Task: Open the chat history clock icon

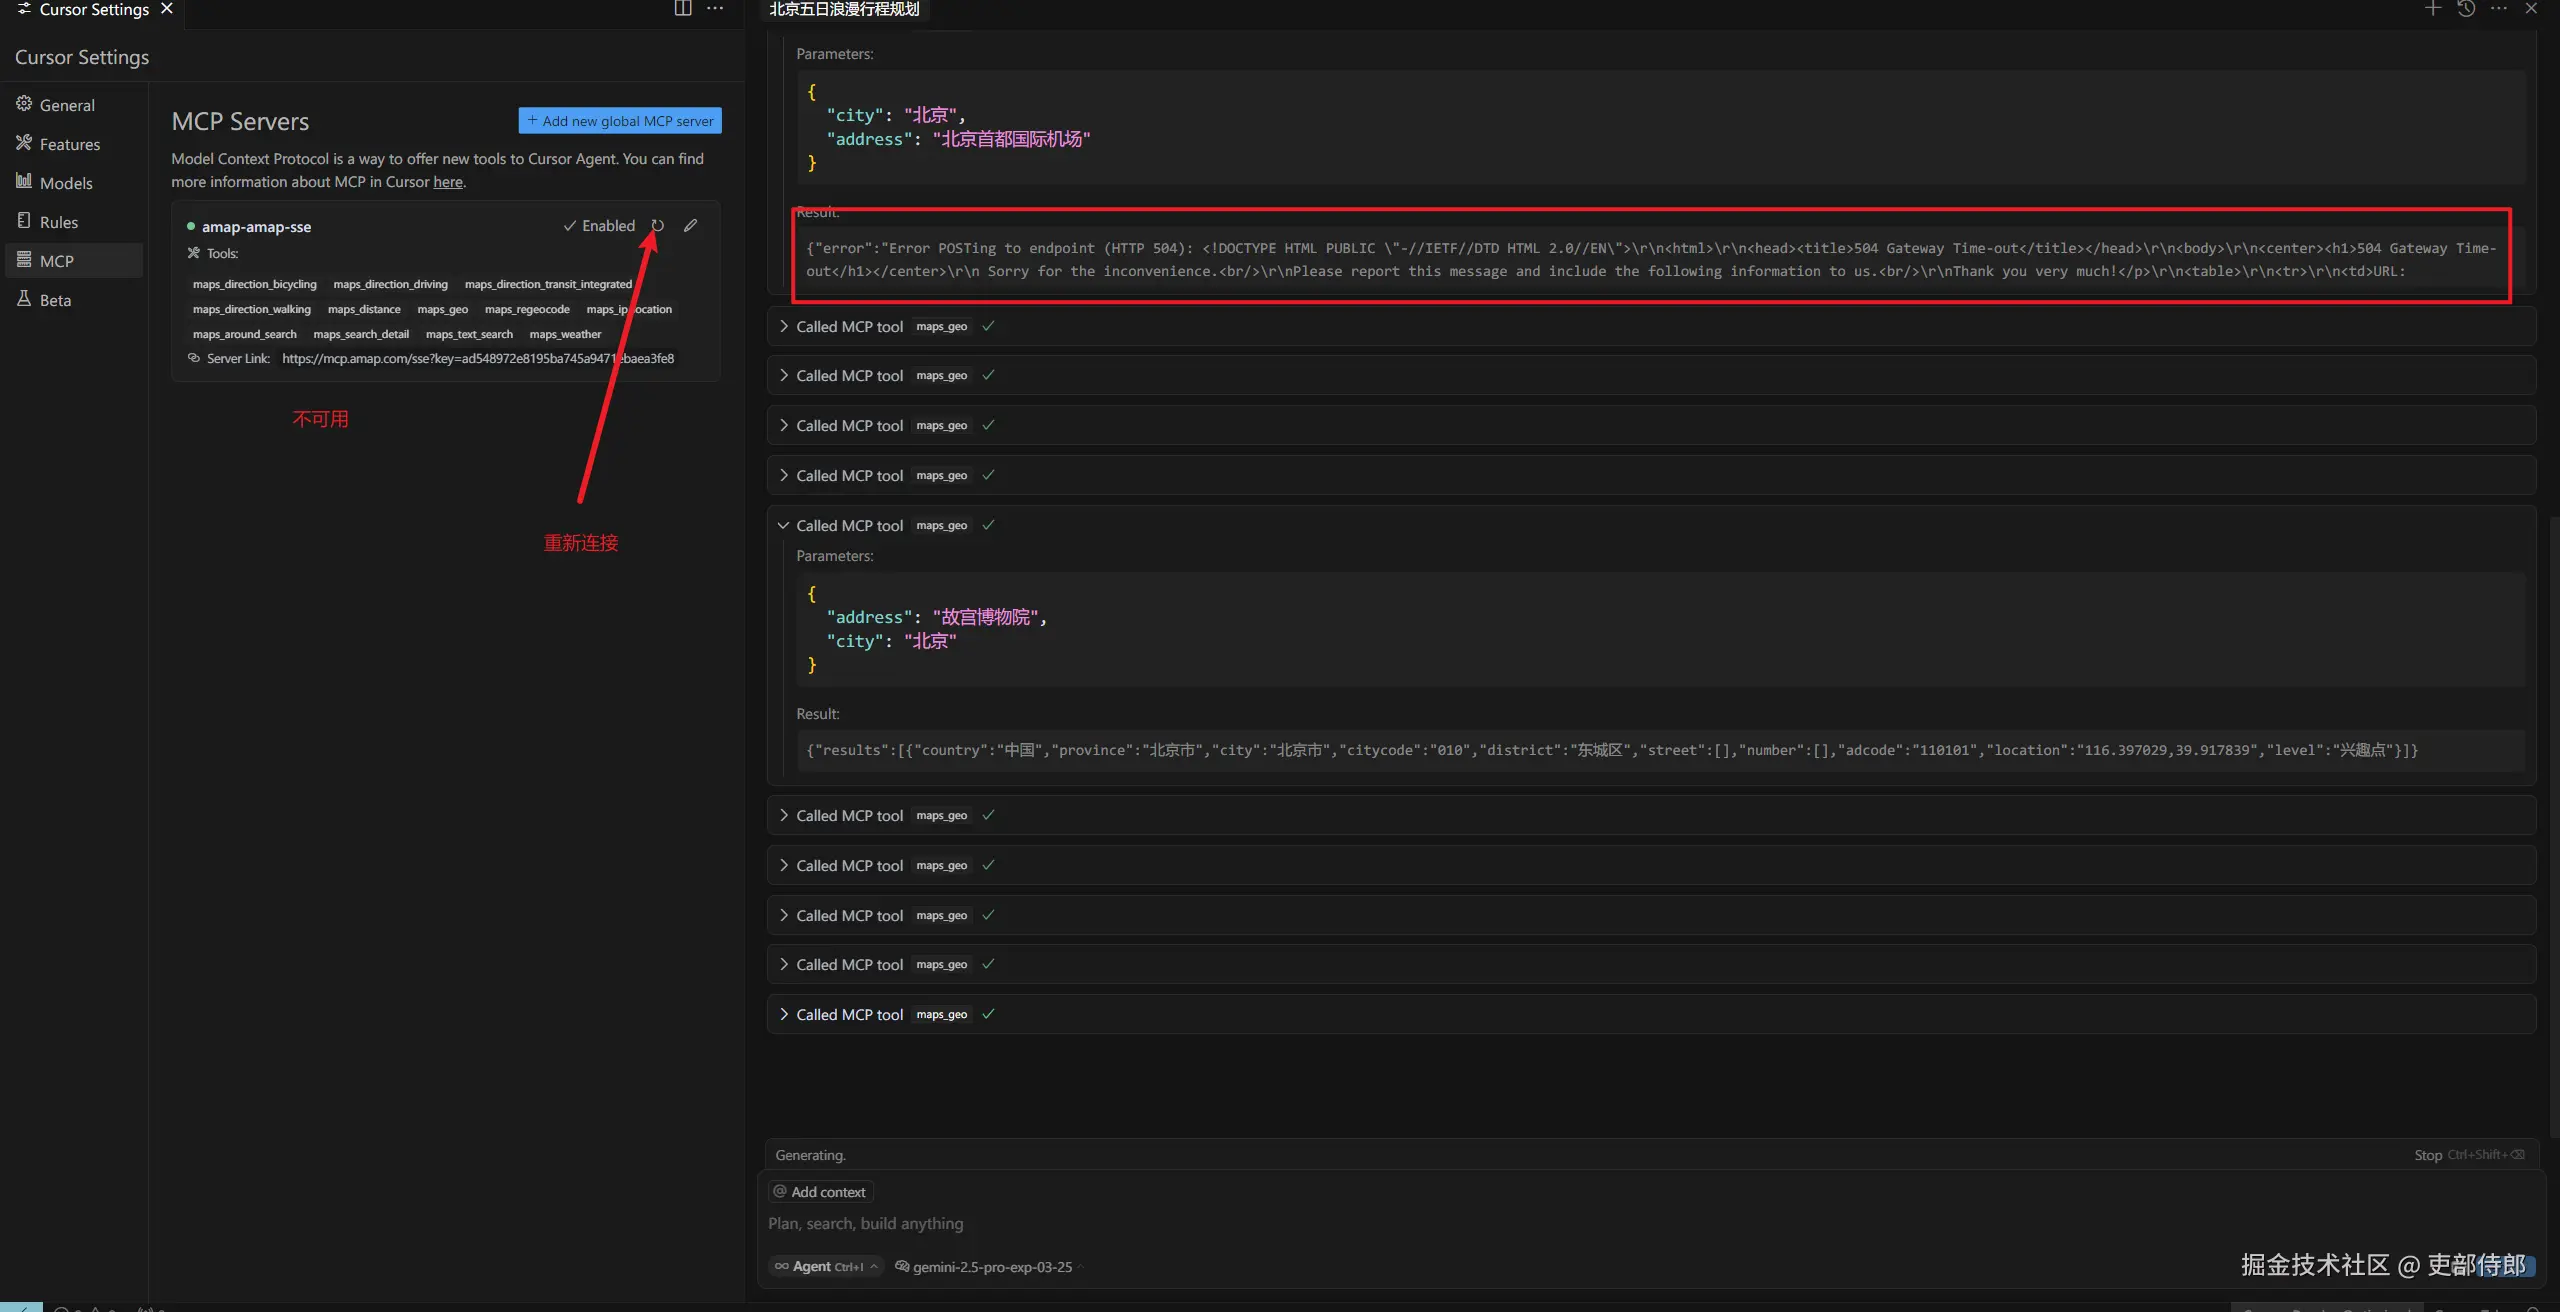Action: click(x=2466, y=9)
